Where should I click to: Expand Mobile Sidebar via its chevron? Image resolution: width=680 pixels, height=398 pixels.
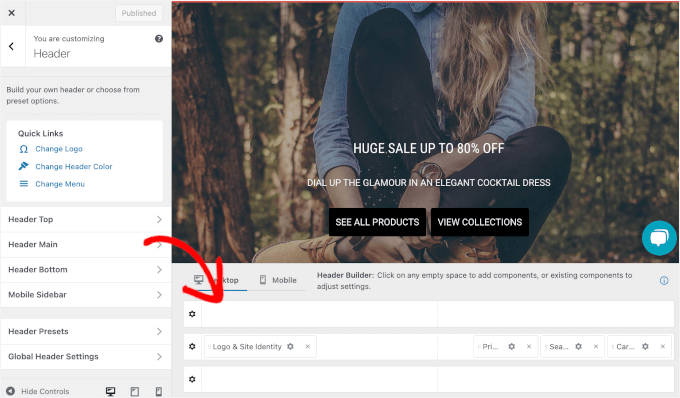(x=159, y=295)
